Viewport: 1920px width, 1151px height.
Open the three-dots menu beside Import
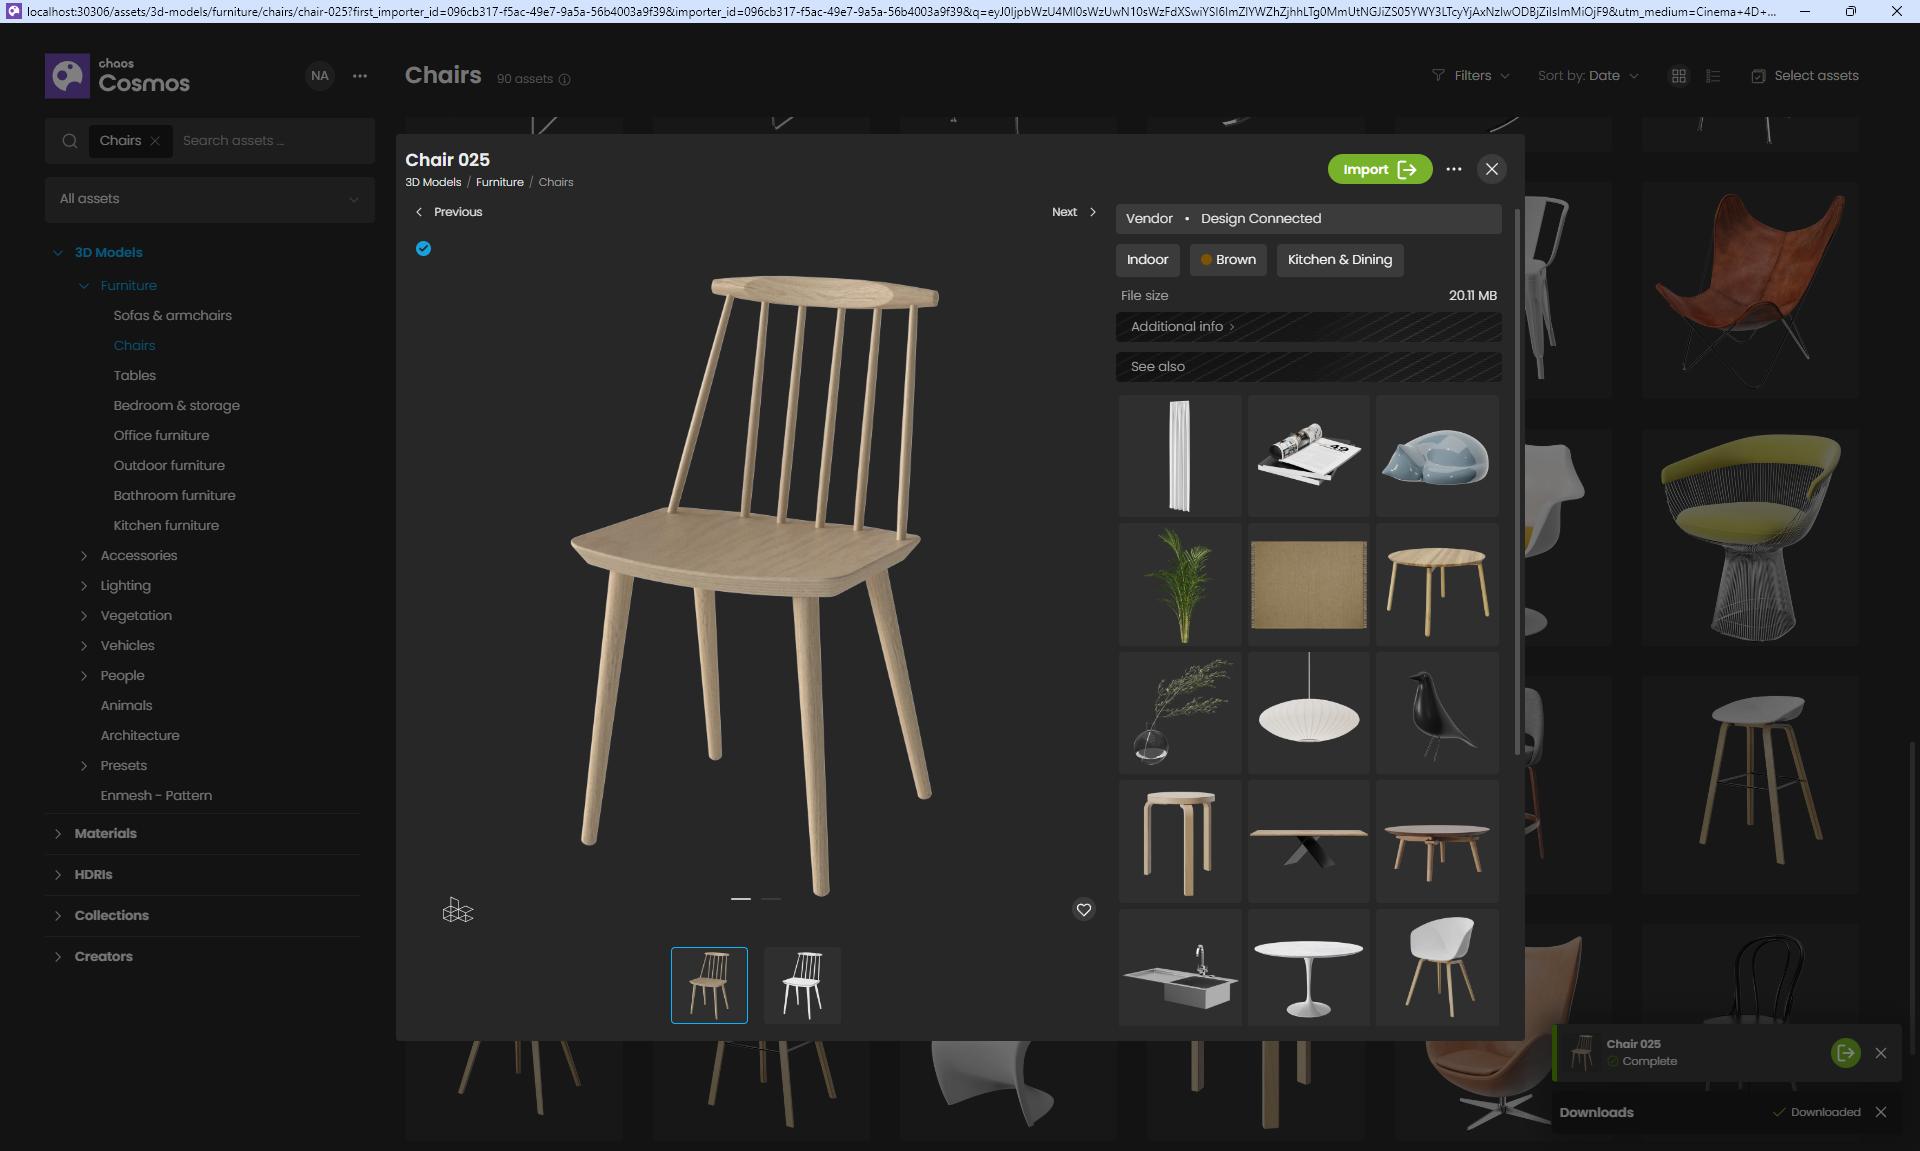[x=1454, y=169]
